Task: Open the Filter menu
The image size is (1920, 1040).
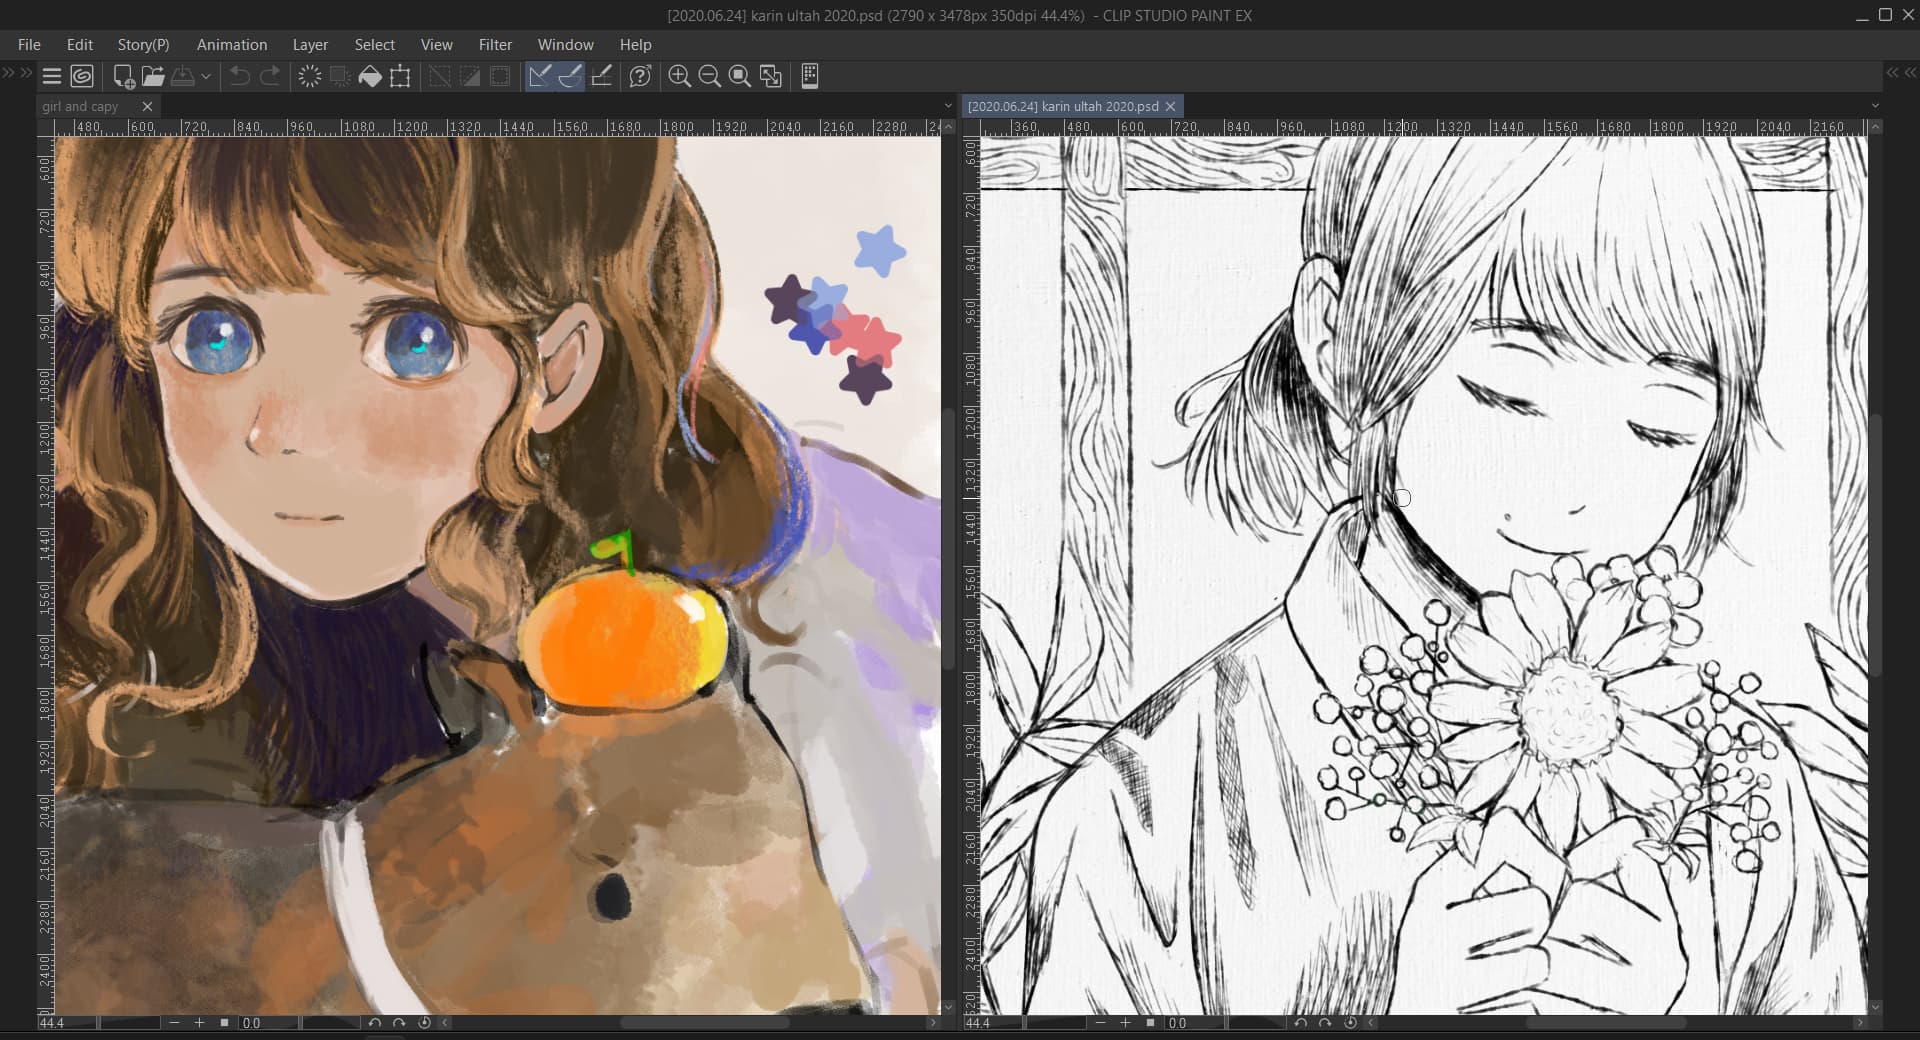Action: coord(495,45)
